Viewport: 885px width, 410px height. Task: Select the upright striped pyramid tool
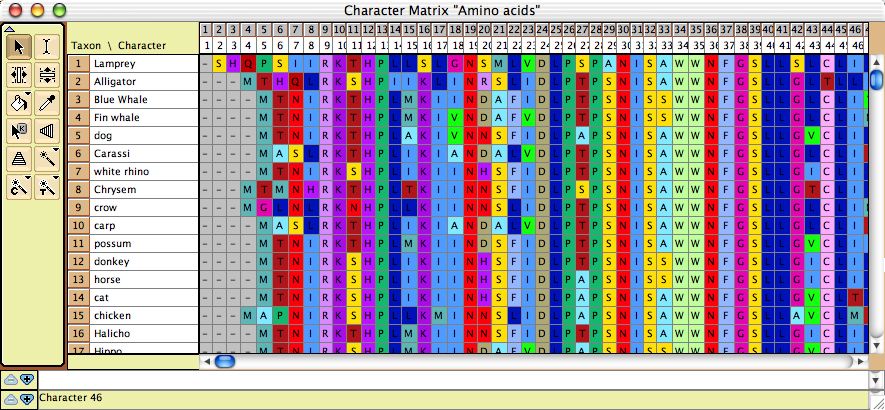pyautogui.click(x=19, y=158)
